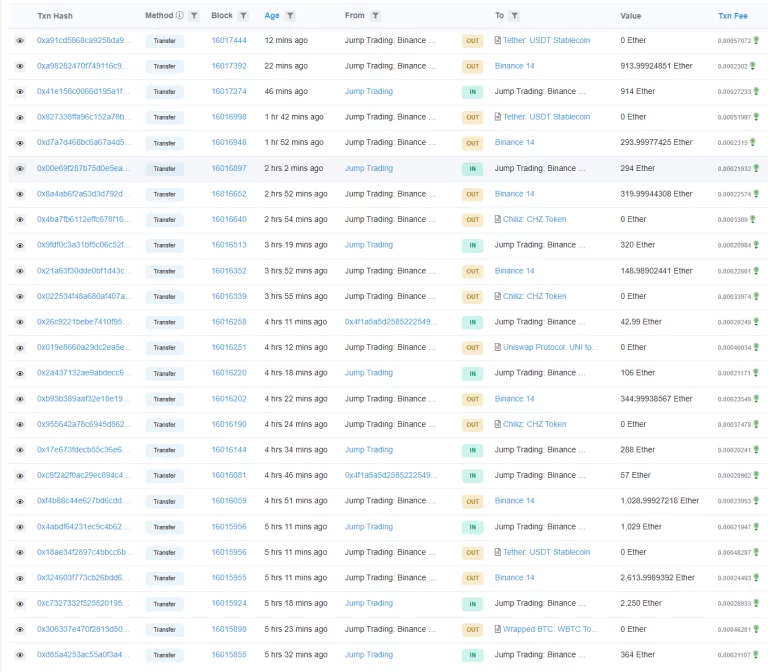Screen dimensions: 768x672
Task: Open the Age column filter
Action: click(x=290, y=16)
